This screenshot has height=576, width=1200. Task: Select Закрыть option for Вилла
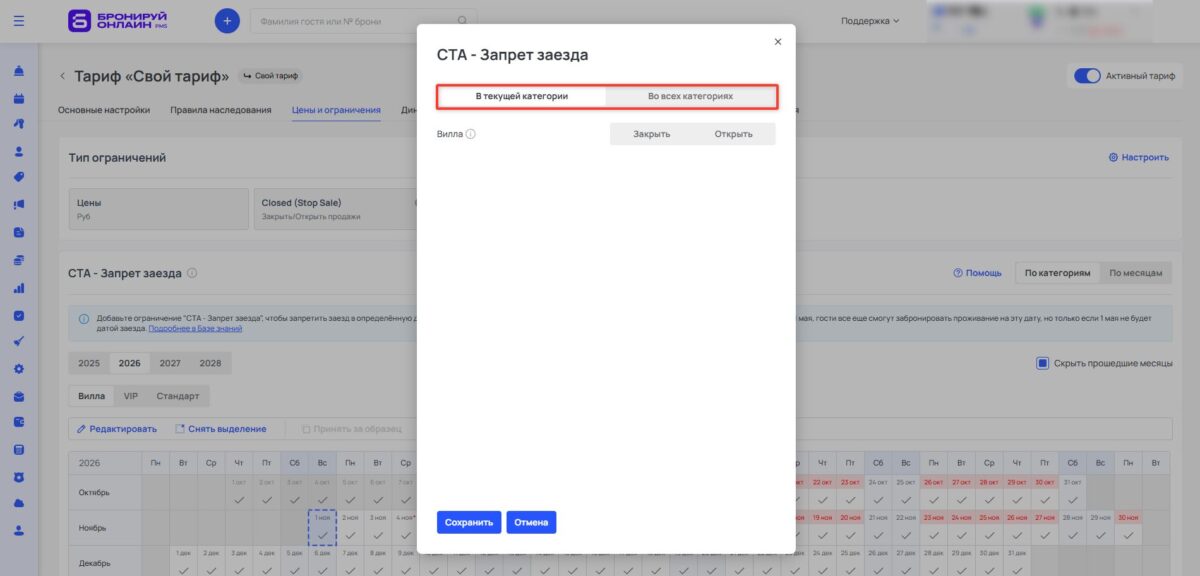652,134
